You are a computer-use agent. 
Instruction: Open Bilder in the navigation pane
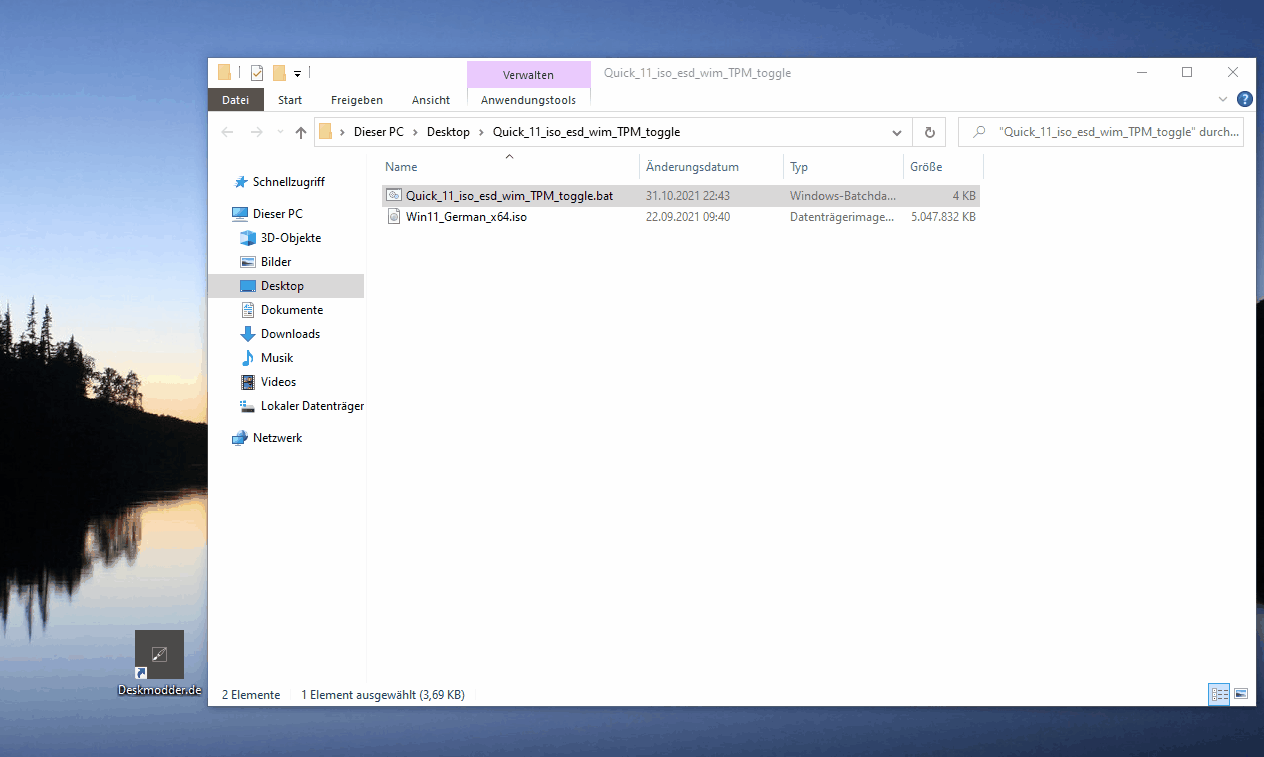[x=276, y=262]
